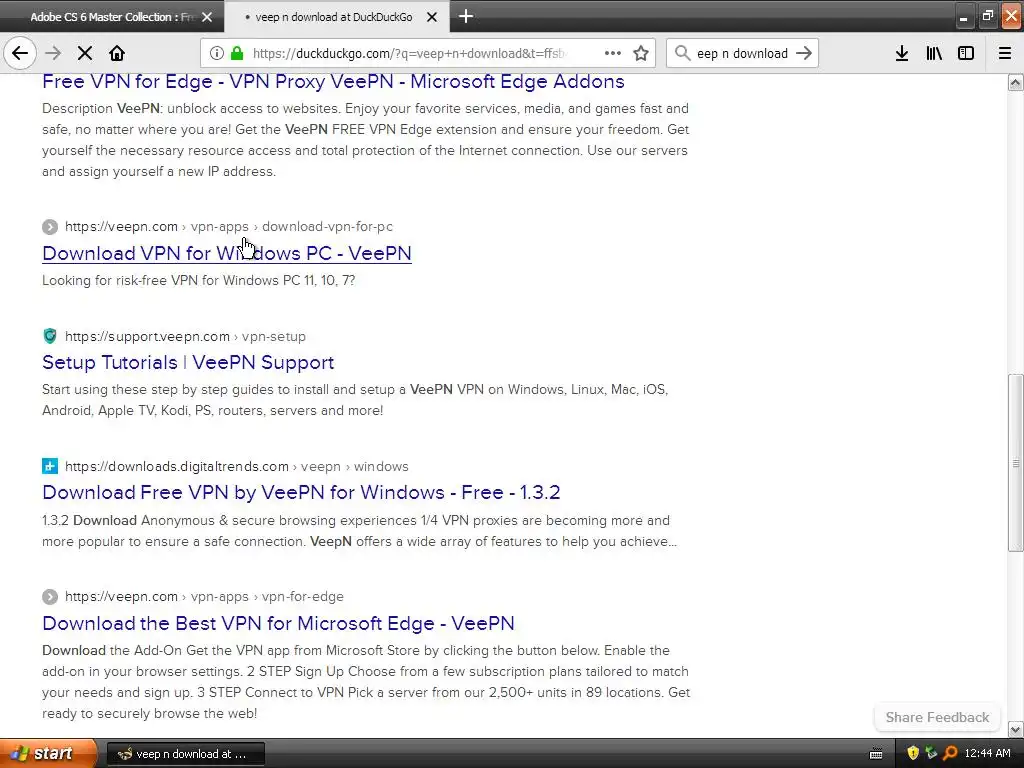Click the green secure connection padlock

tap(237, 53)
